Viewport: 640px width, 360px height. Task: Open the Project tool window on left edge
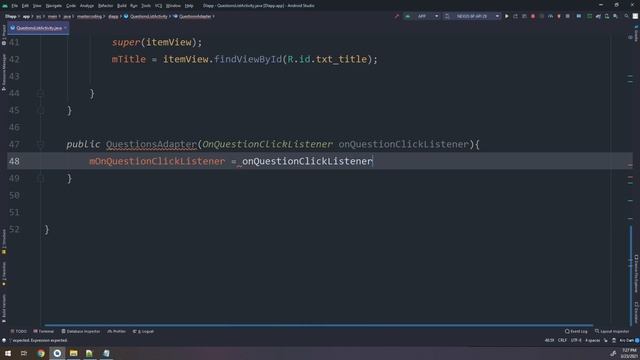pyautogui.click(x=4, y=36)
